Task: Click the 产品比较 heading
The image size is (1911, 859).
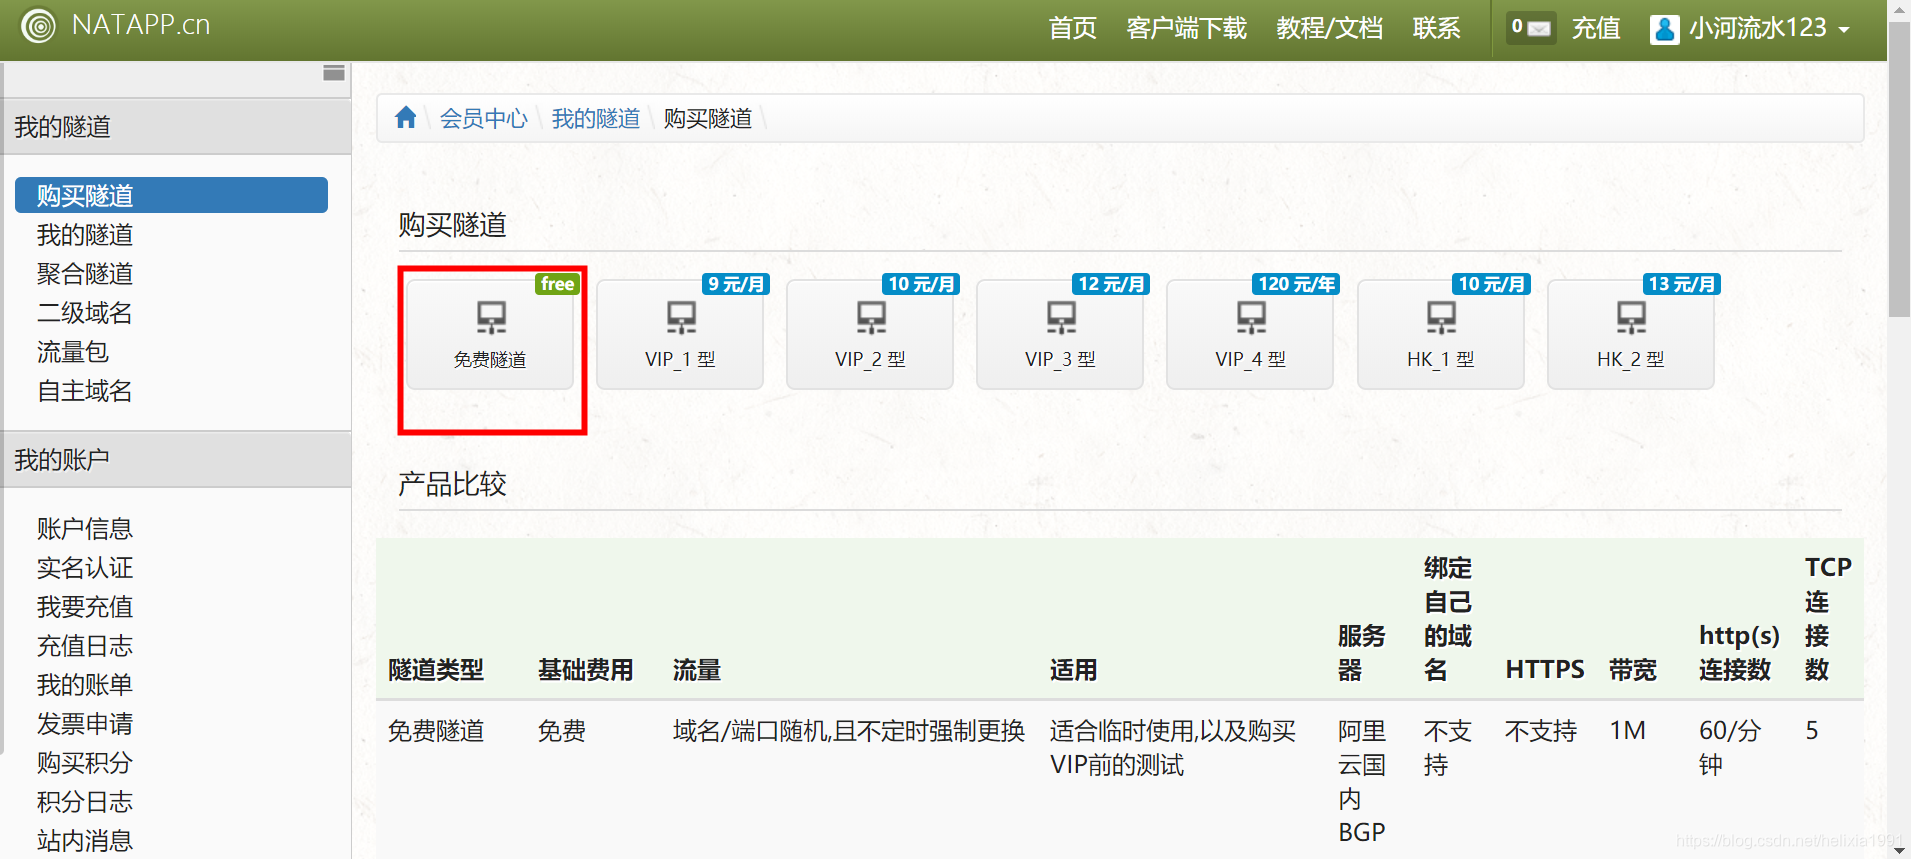Action: pyautogui.click(x=453, y=484)
